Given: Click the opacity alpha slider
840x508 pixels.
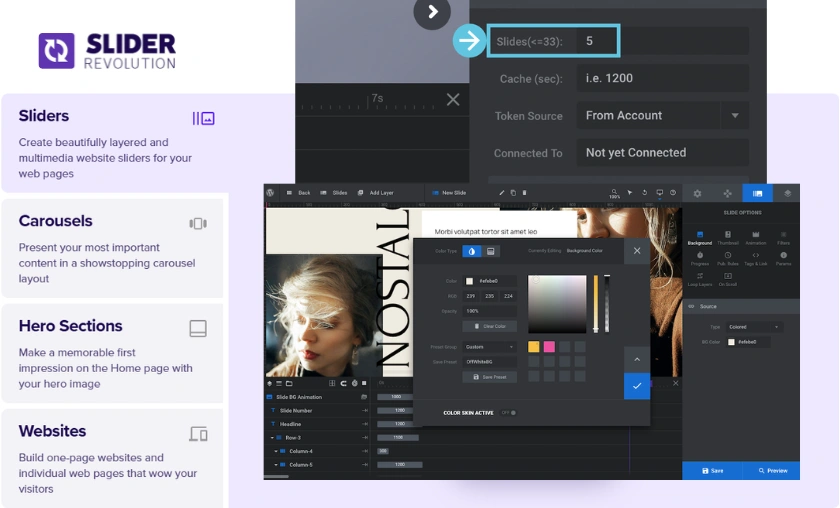Looking at the screenshot, I should (607, 304).
